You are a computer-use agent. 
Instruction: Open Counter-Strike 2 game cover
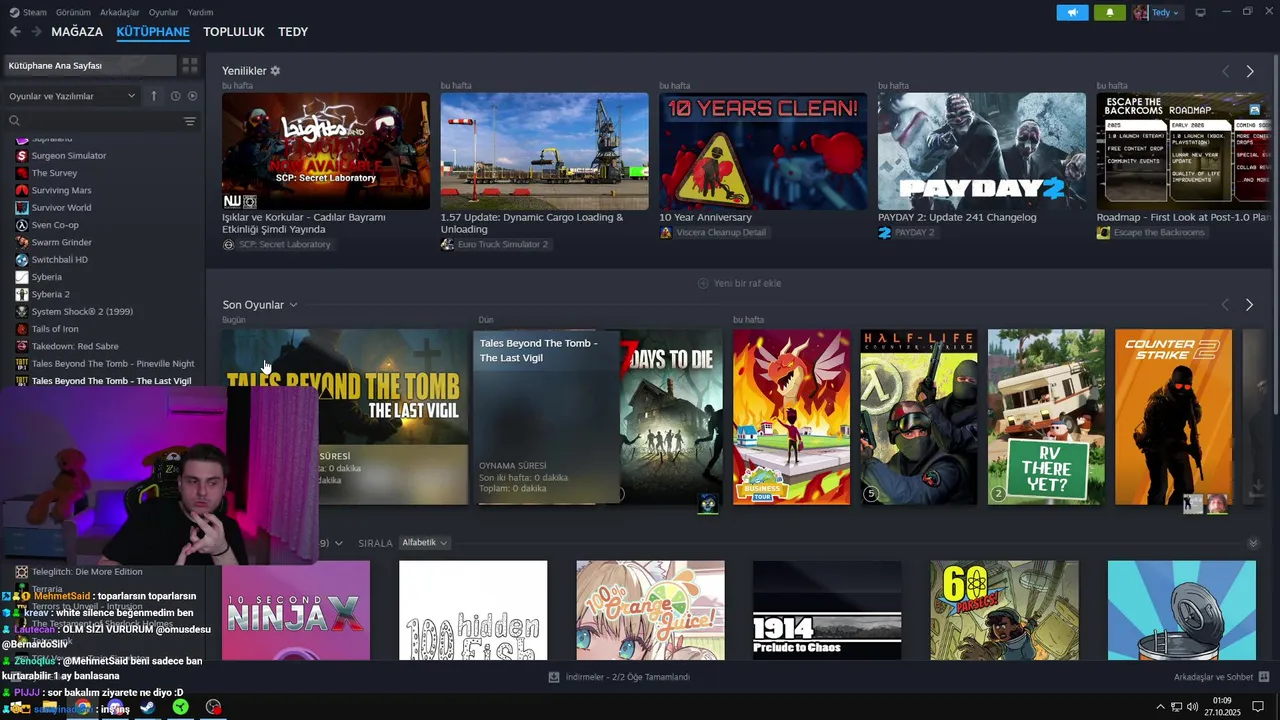[1174, 417]
